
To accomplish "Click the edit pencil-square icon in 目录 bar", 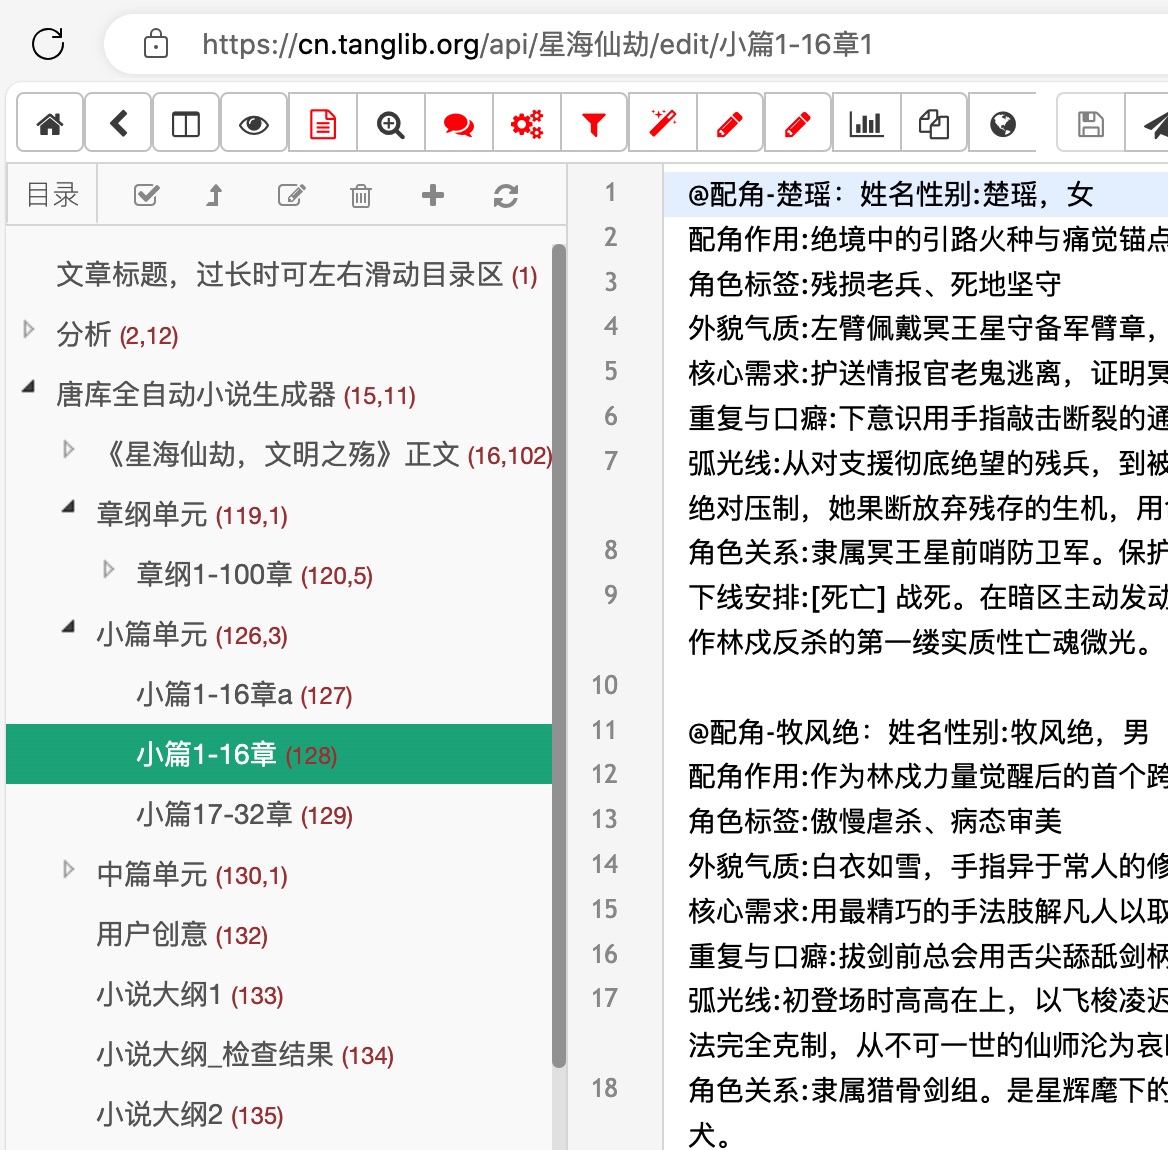I will click(291, 195).
